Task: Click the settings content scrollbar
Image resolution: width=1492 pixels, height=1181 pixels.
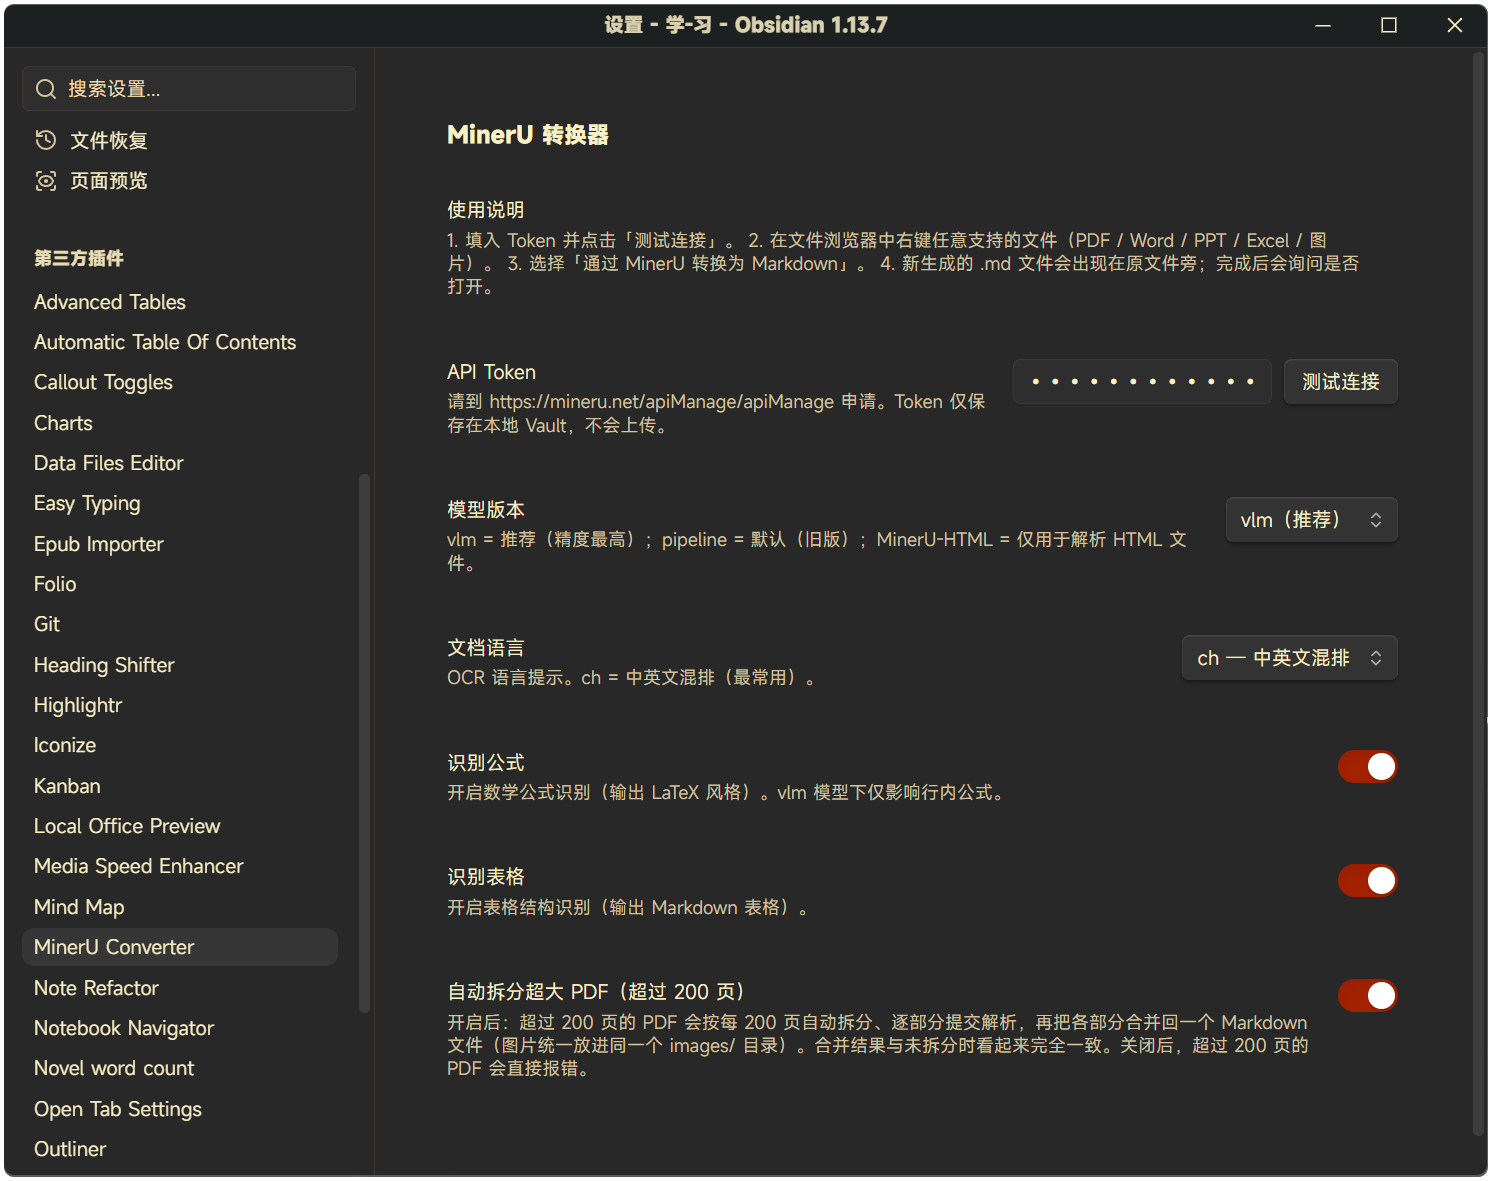Action: pos(1479,594)
